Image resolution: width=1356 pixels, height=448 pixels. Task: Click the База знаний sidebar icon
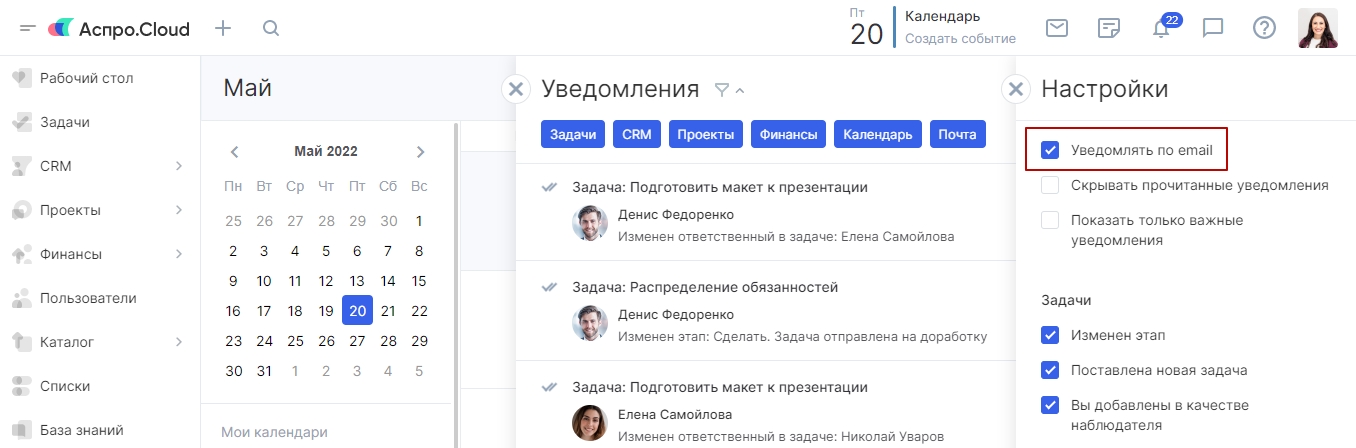coord(22,430)
